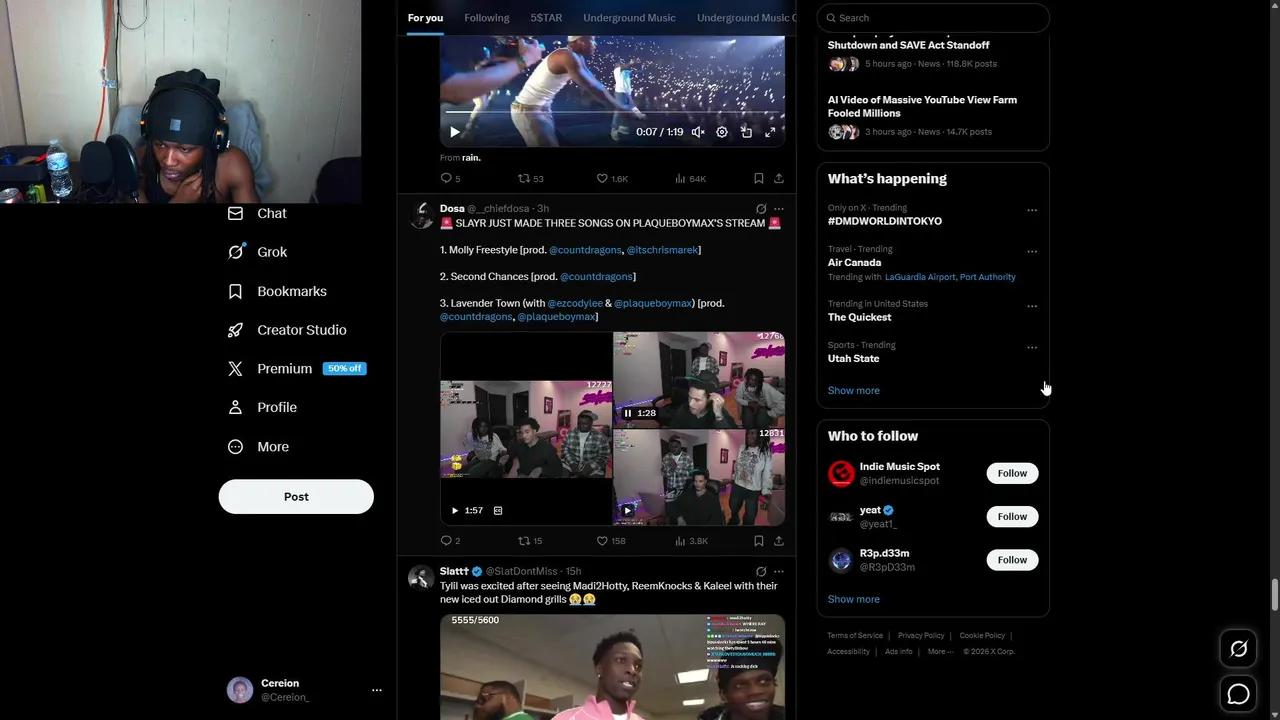
Task: Share the rain. video post
Action: [x=779, y=178]
